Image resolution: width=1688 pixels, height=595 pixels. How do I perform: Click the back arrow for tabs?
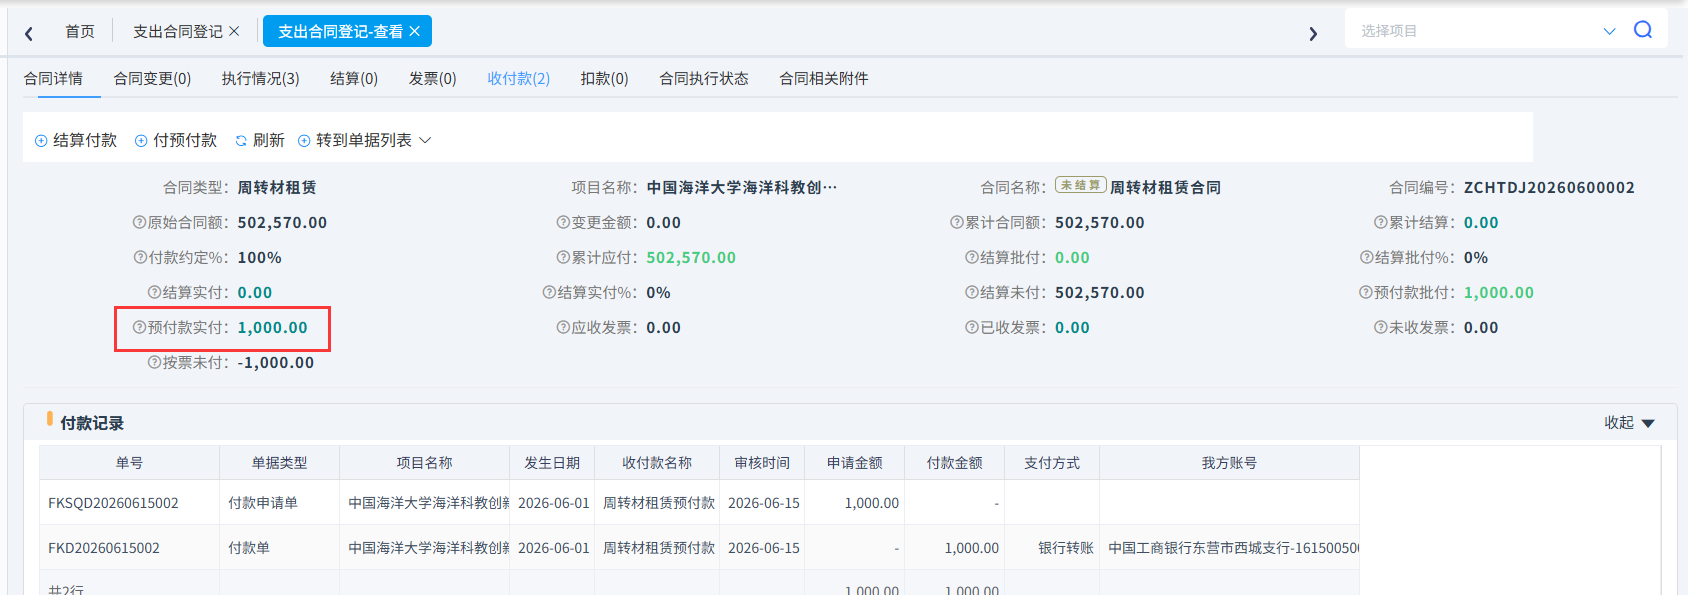29,34
